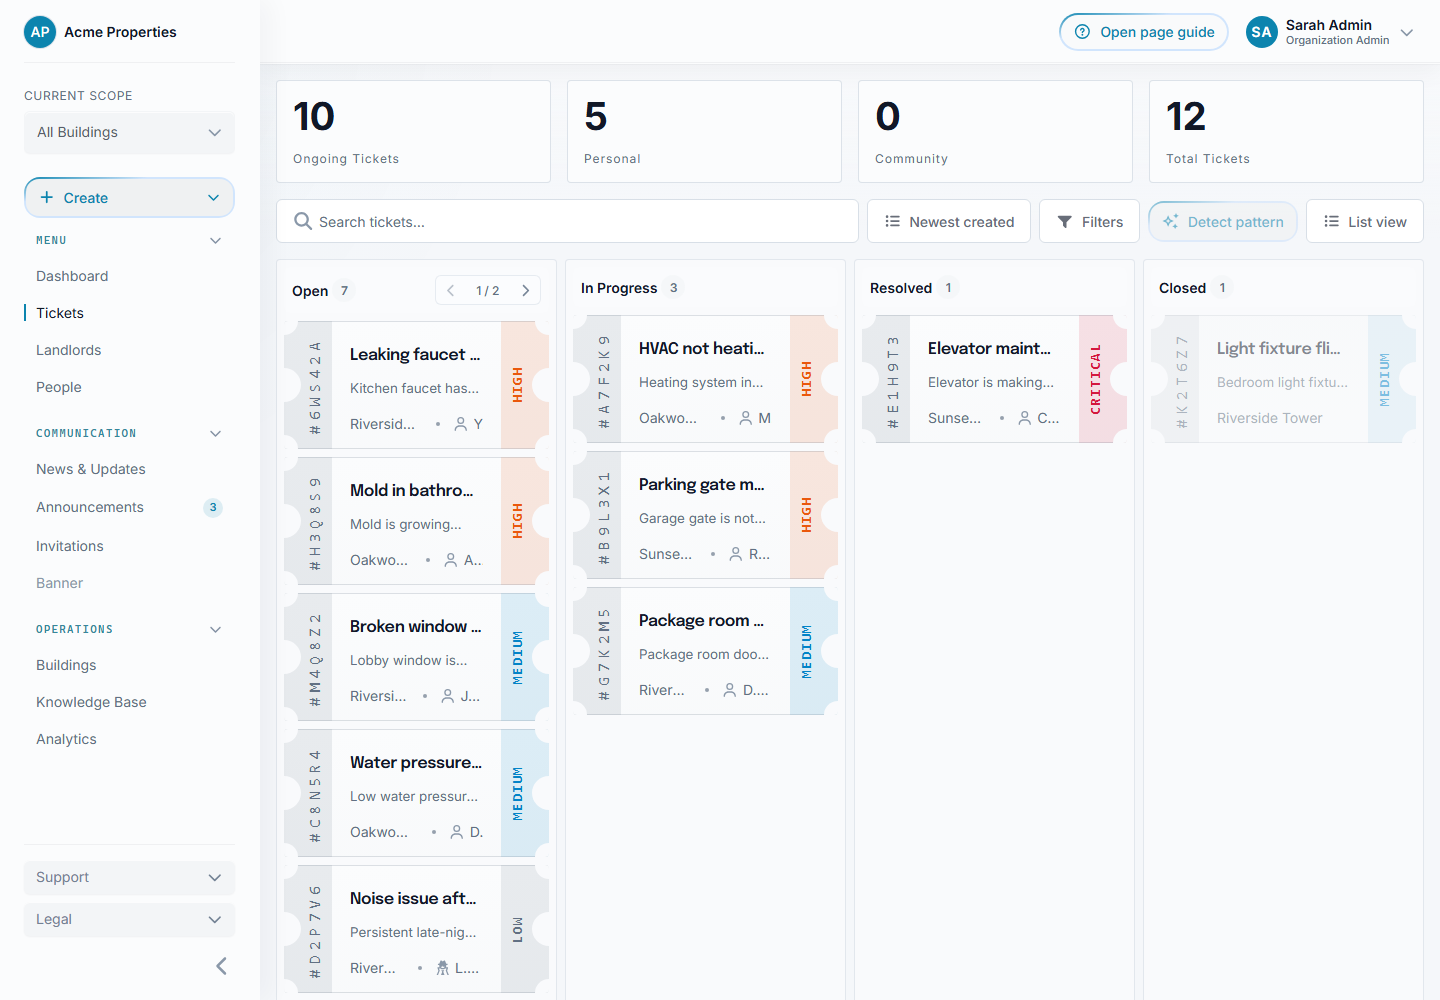The image size is (1440, 1000).
Task: Open the HVAC not heating ticket
Action: [705, 379]
